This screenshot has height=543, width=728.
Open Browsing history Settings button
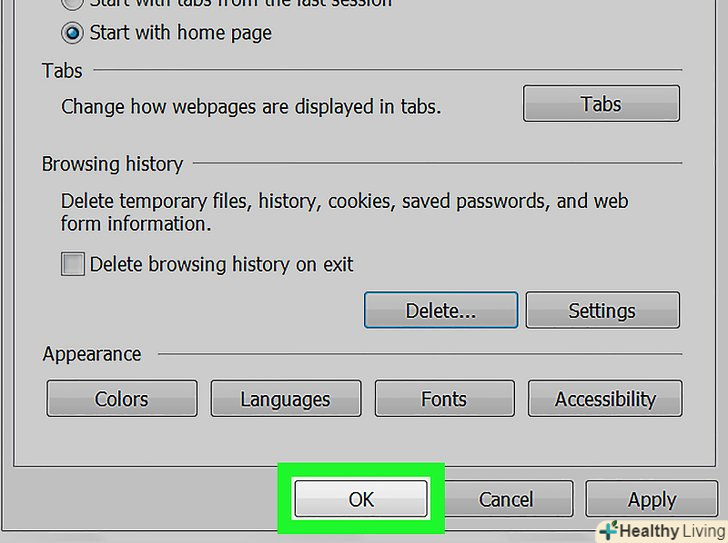point(602,311)
